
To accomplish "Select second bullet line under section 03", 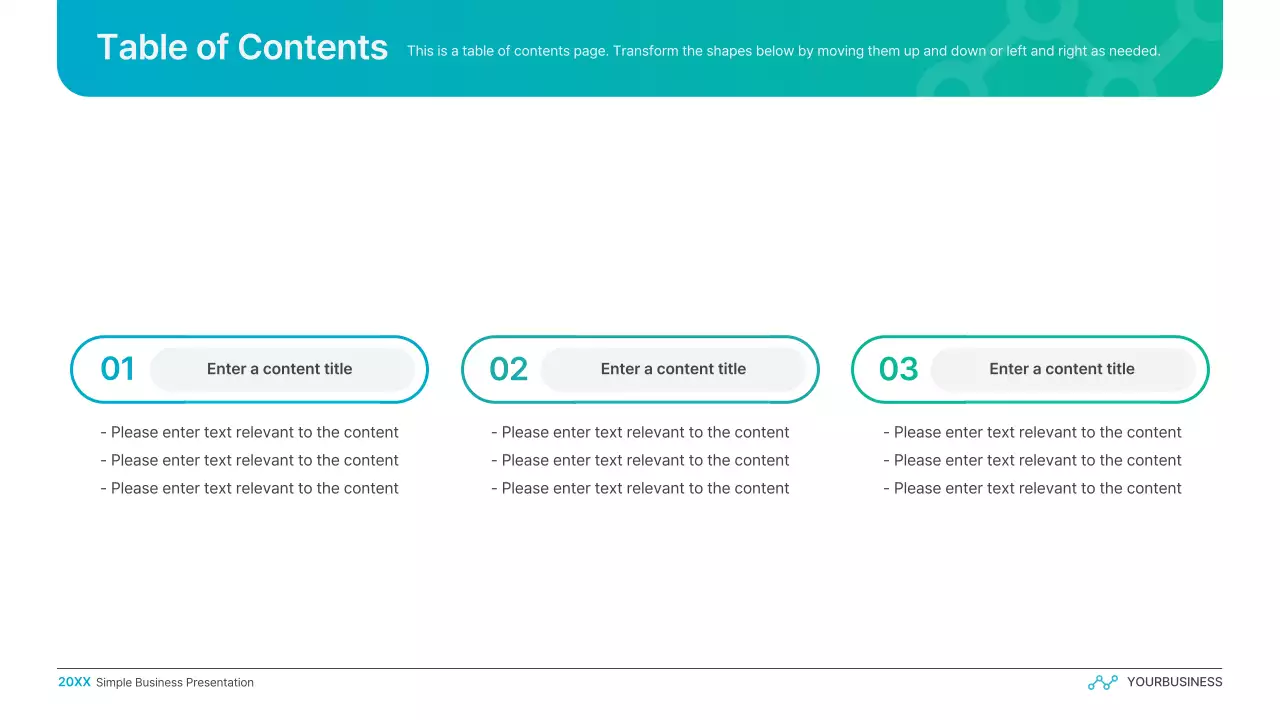I will click(1033, 460).
